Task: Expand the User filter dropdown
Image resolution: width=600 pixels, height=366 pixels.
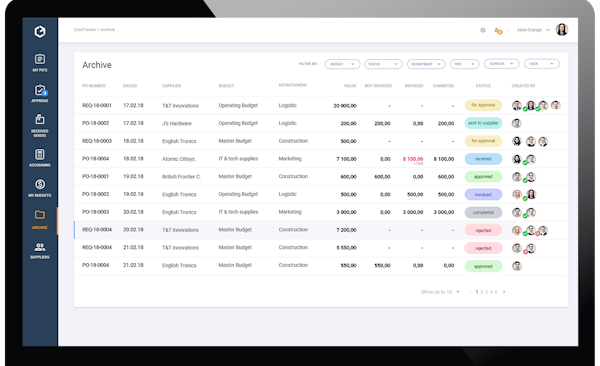Action: pyautogui.click(x=541, y=64)
